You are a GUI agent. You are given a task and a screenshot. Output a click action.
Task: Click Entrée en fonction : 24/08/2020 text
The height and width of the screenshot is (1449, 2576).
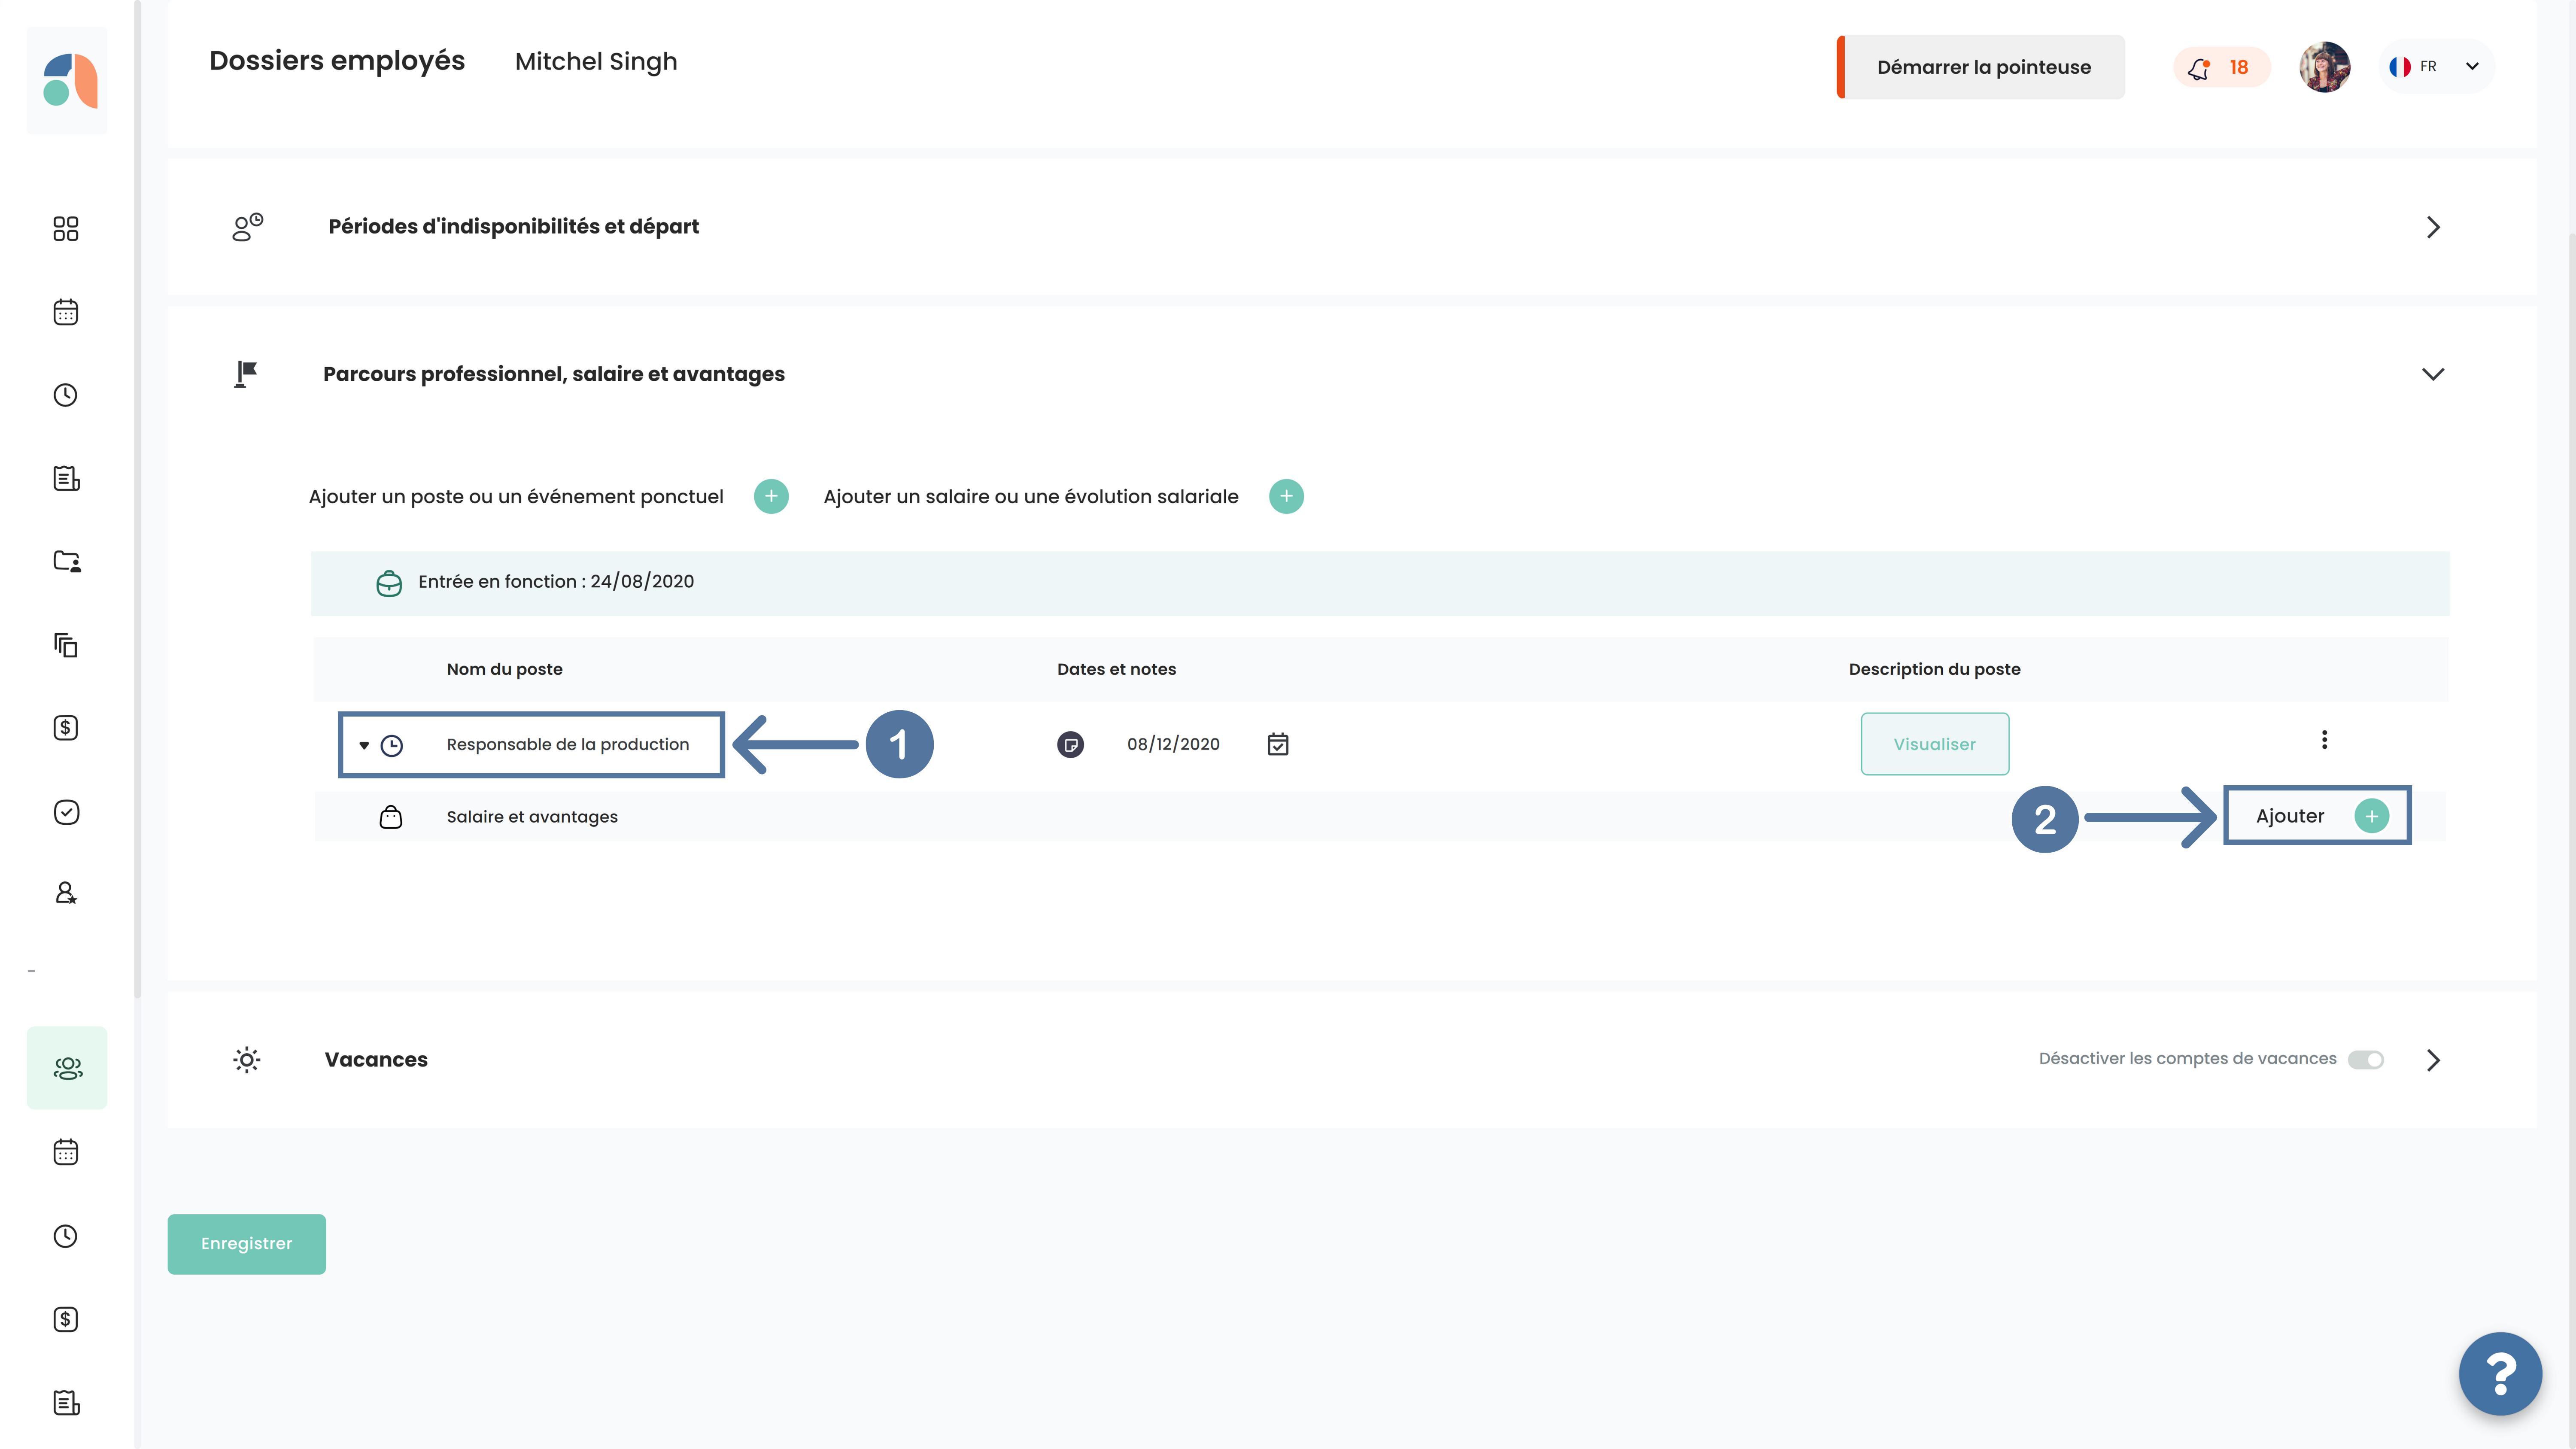[556, 582]
